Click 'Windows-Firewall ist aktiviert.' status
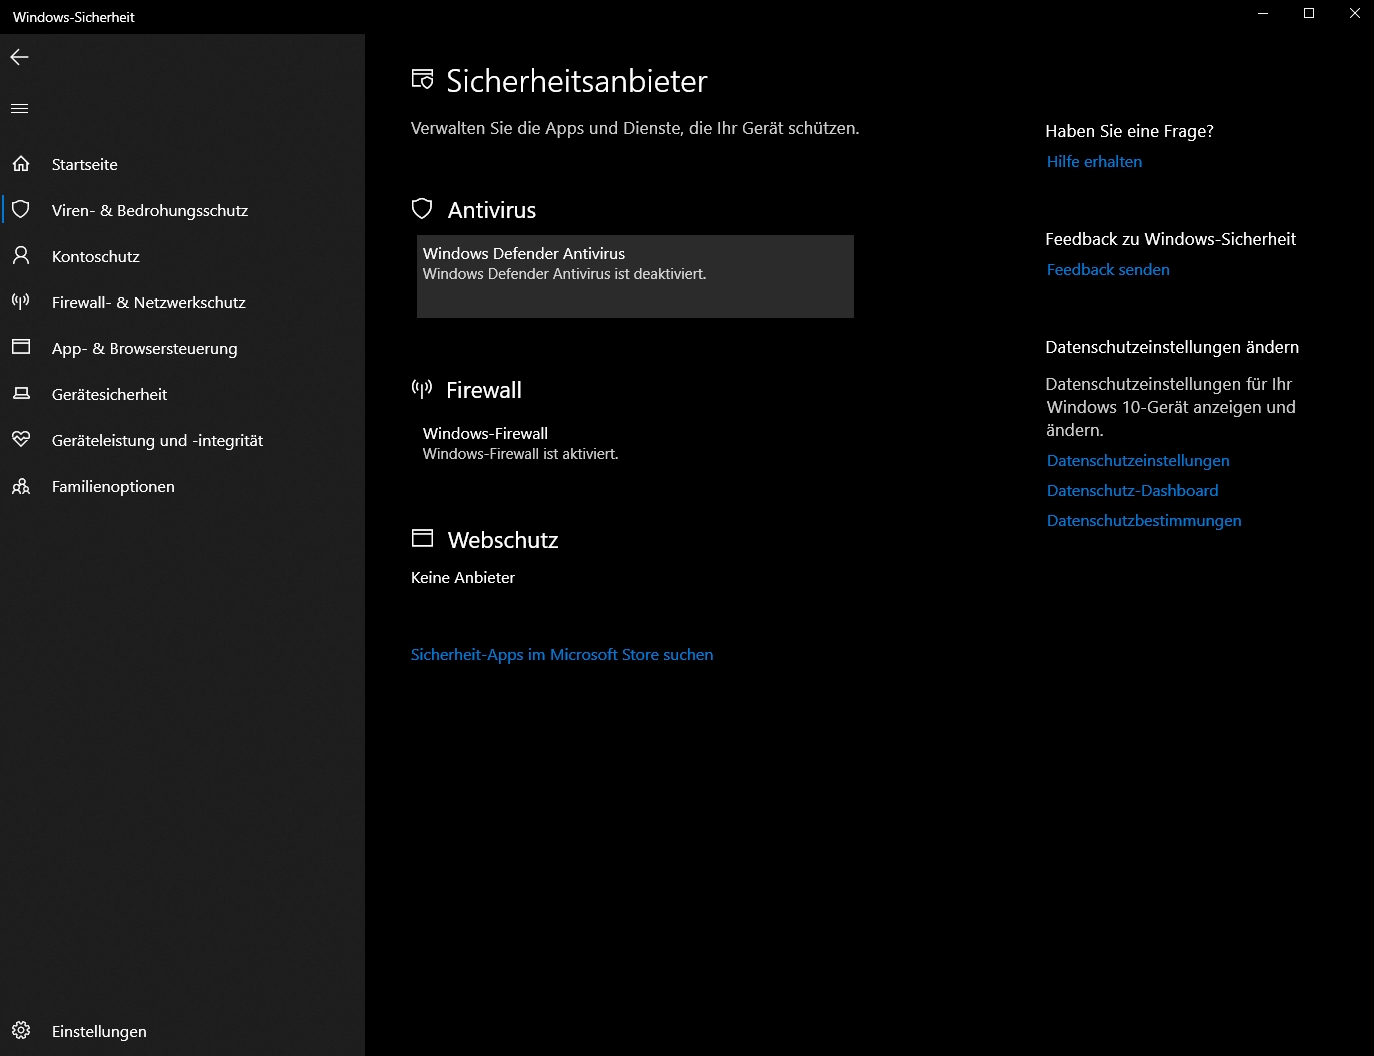 (520, 454)
